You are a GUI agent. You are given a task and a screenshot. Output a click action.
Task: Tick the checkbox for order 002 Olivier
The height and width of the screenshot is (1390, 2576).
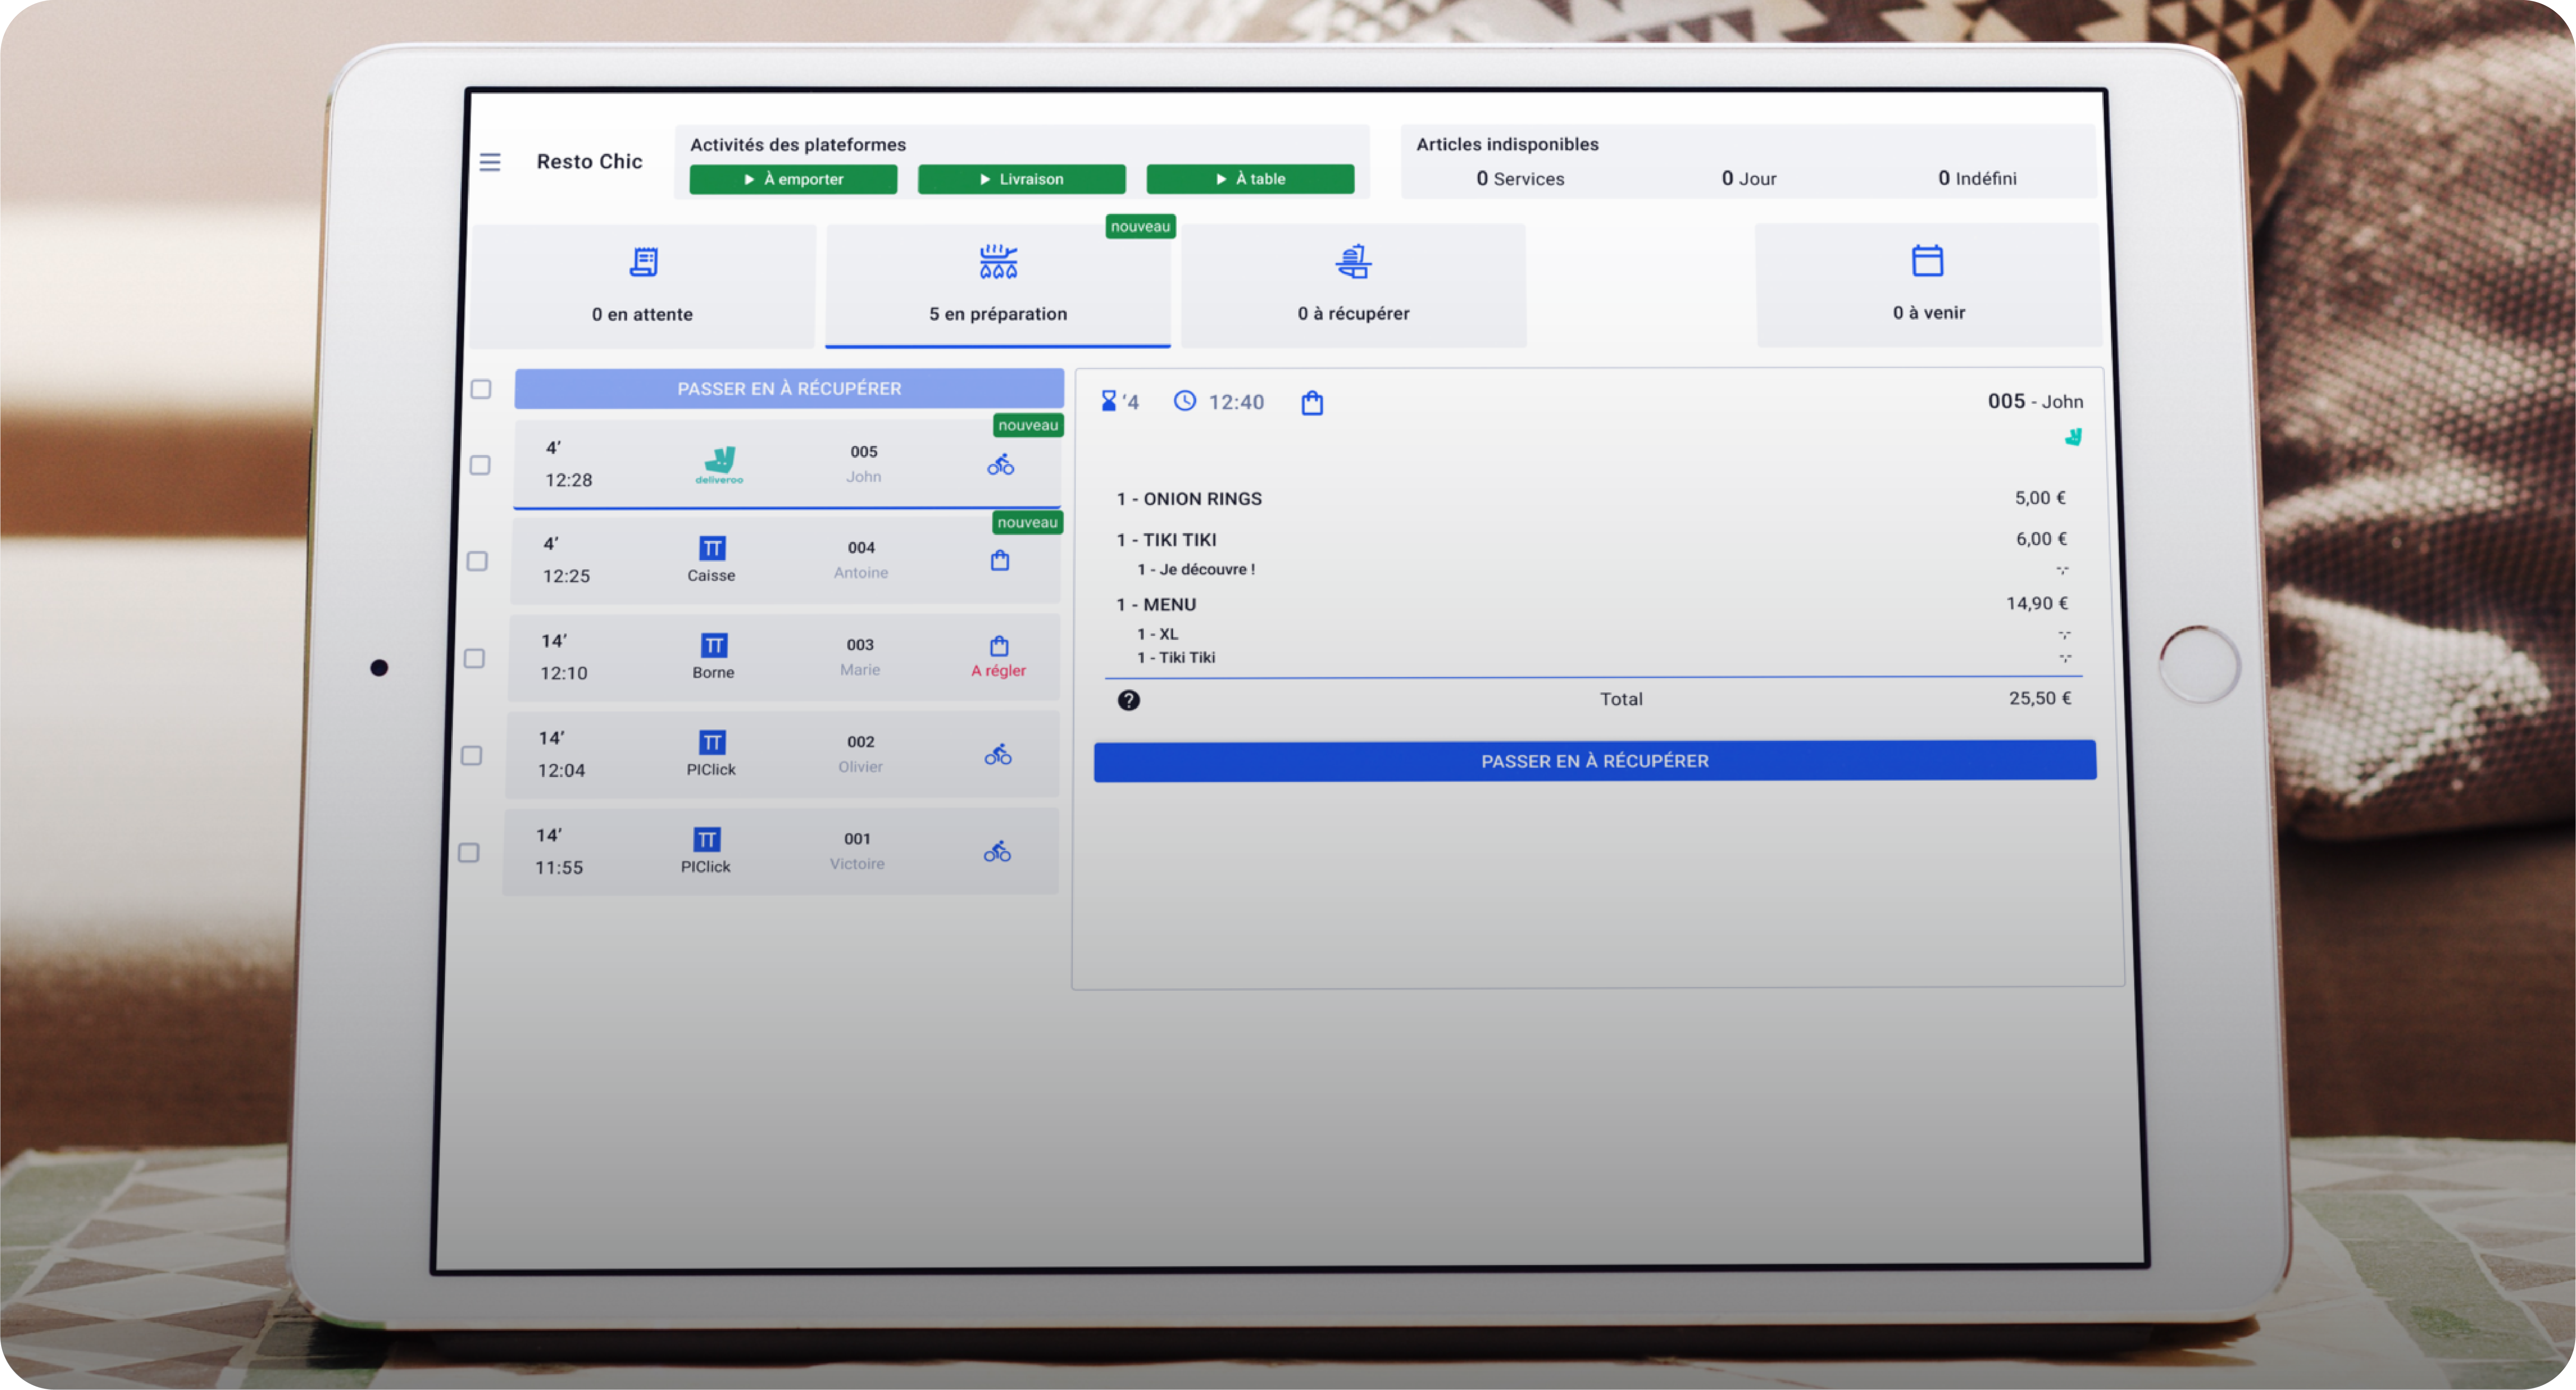472,755
